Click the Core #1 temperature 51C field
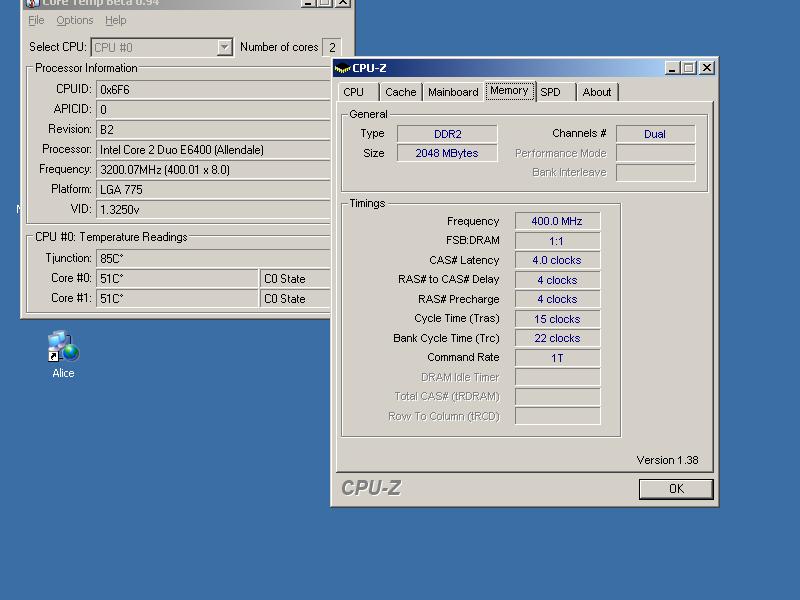The height and width of the screenshot is (600, 800). [177, 298]
